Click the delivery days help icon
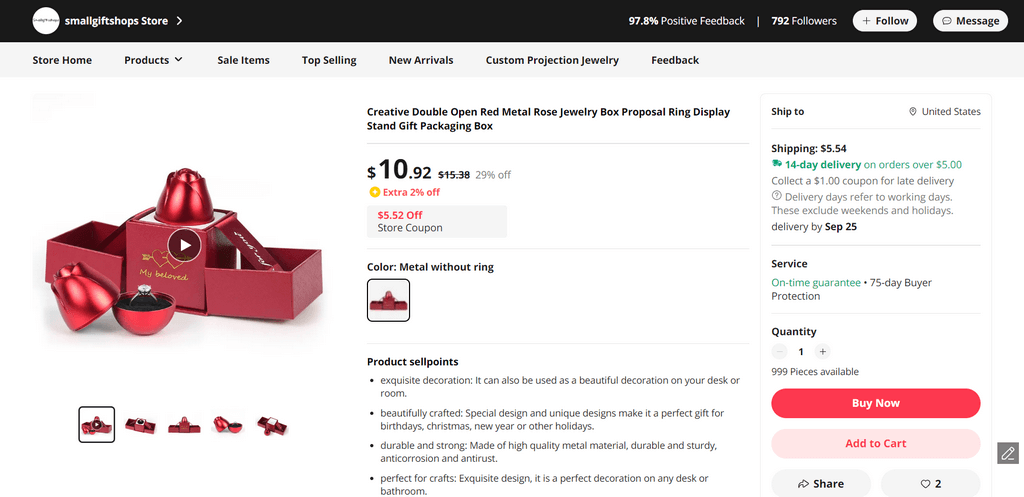Image resolution: width=1024 pixels, height=497 pixels. coord(777,196)
